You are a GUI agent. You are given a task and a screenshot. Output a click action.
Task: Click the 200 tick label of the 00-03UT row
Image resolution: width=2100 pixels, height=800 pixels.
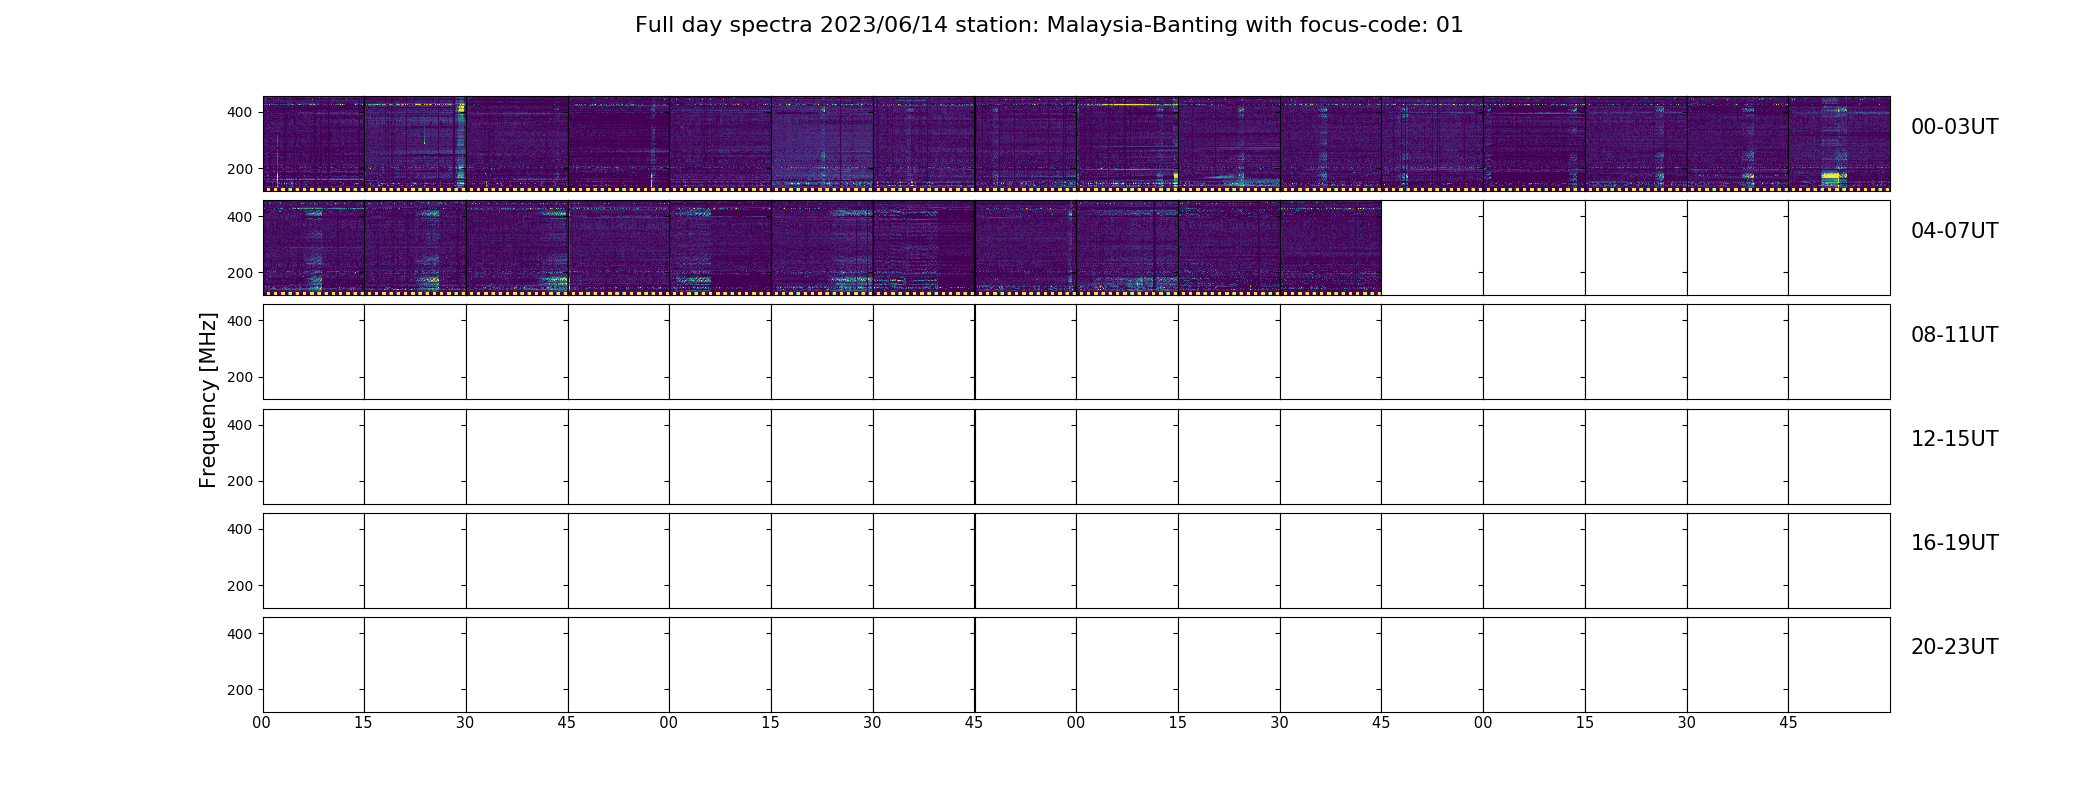coord(240,169)
